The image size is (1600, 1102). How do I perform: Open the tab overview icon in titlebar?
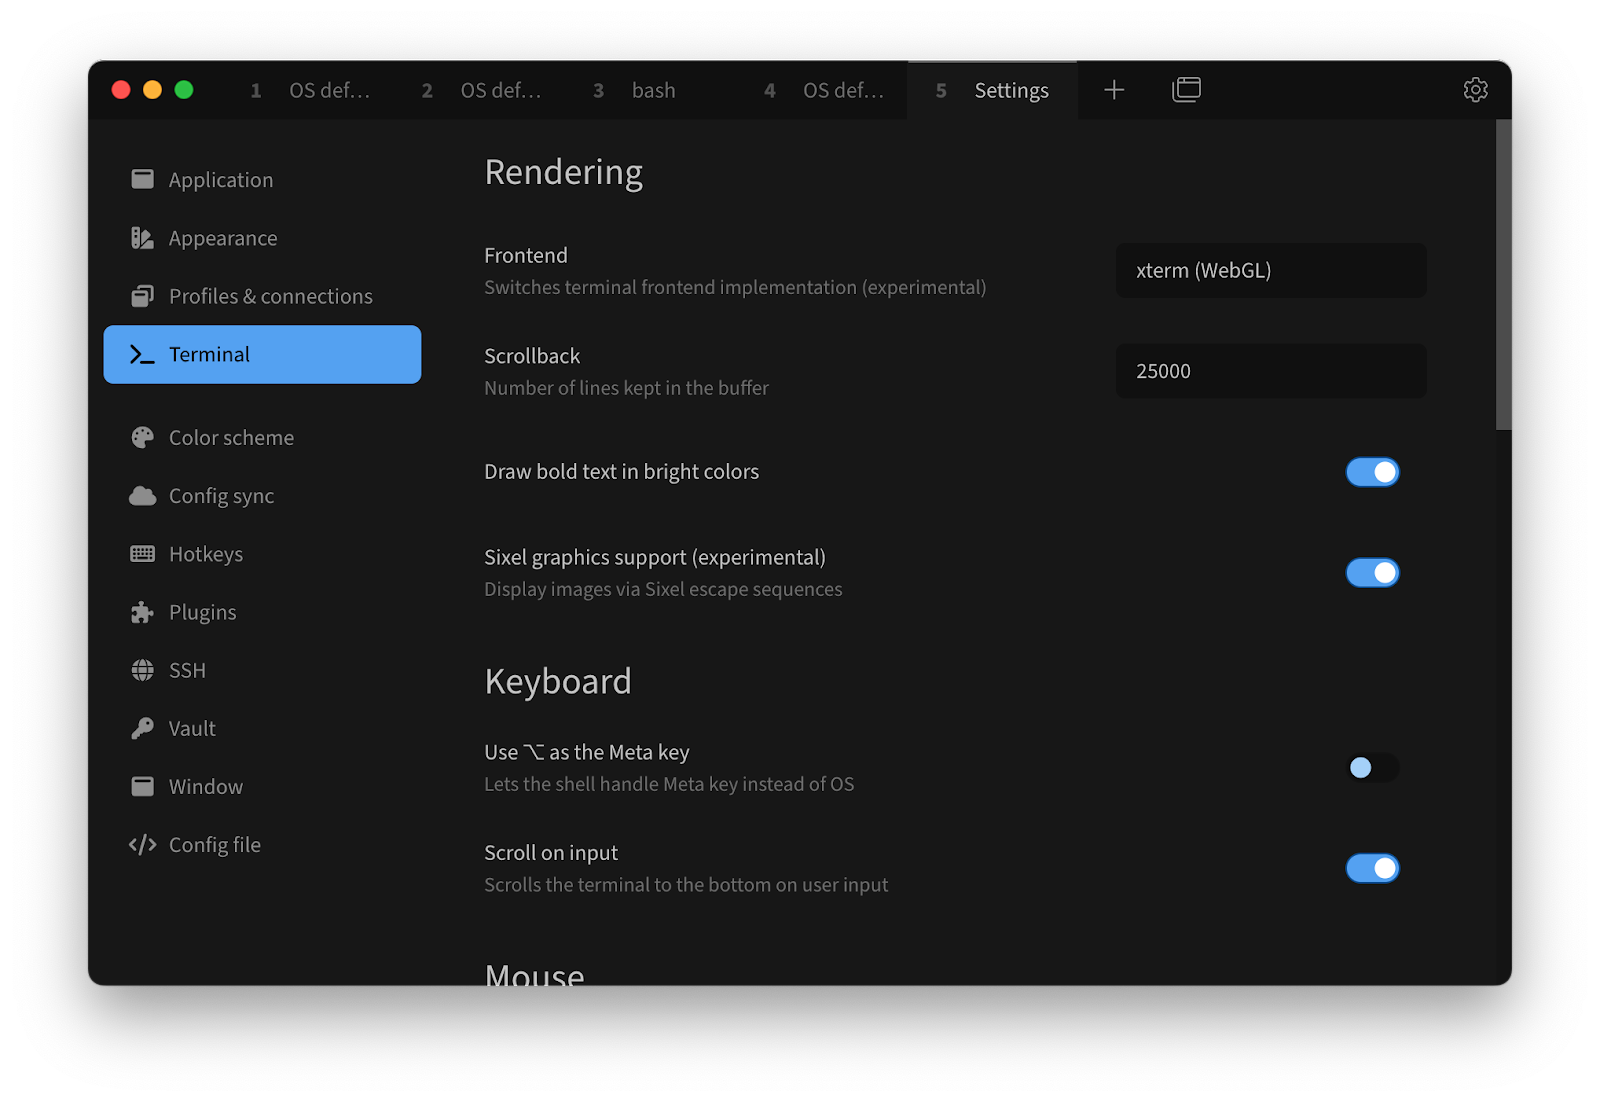[x=1186, y=89]
